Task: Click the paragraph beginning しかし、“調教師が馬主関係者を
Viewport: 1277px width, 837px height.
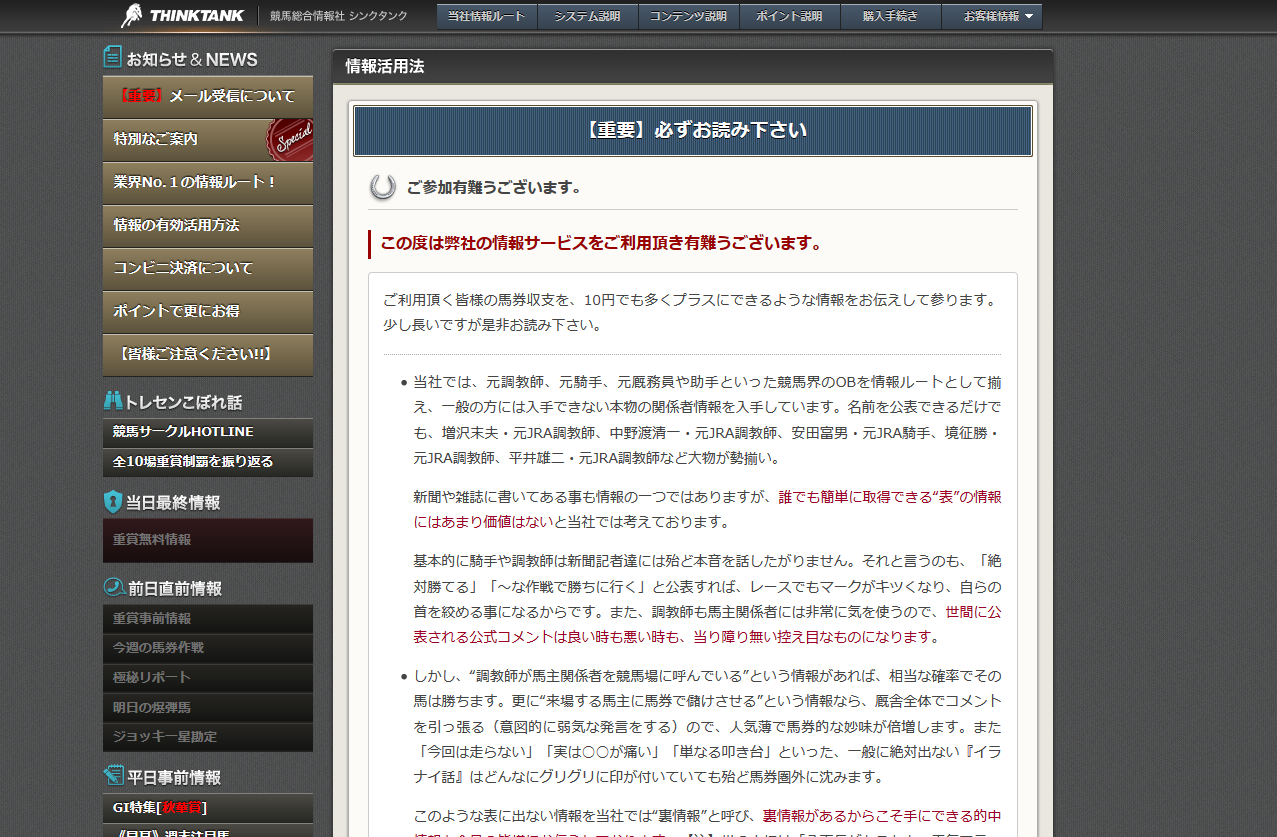Action: [x=707, y=726]
